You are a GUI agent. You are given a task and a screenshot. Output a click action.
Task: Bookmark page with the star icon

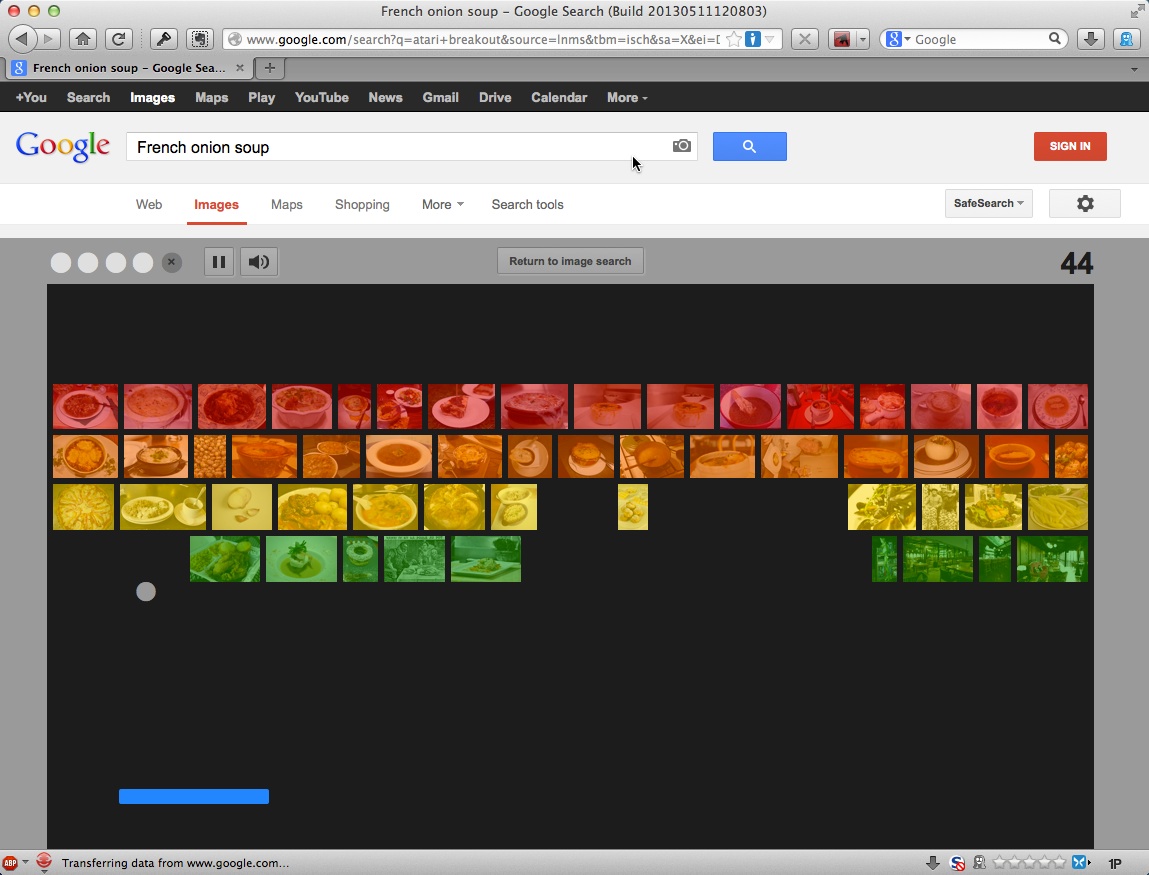pyautogui.click(x=734, y=39)
